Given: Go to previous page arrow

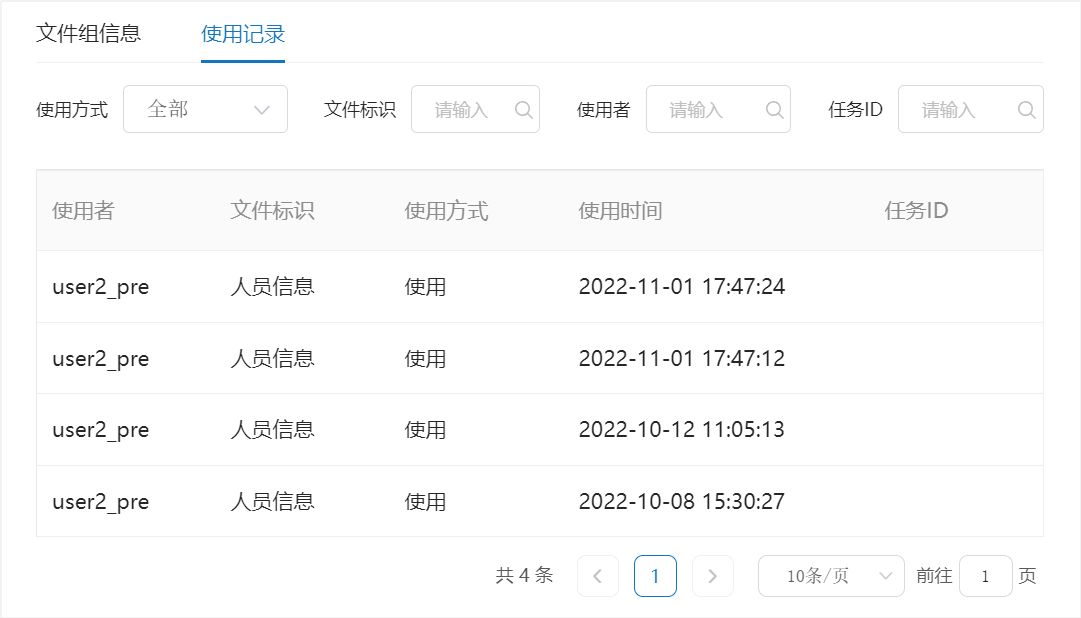Looking at the screenshot, I should [598, 576].
